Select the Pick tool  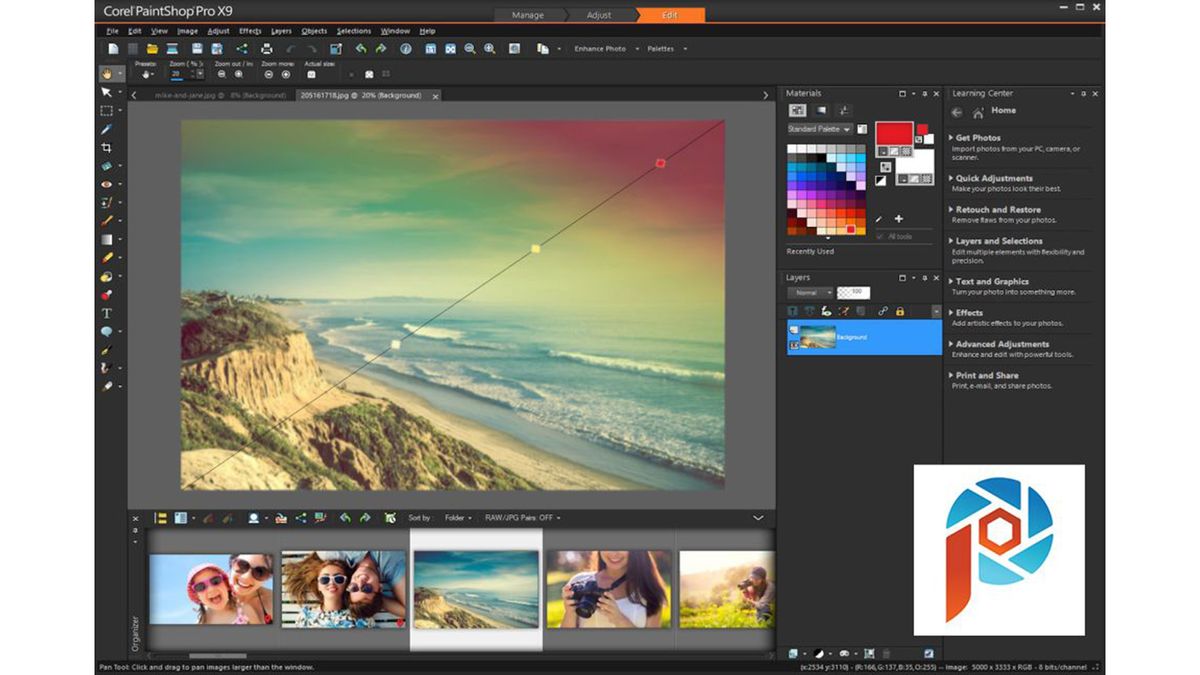point(105,95)
